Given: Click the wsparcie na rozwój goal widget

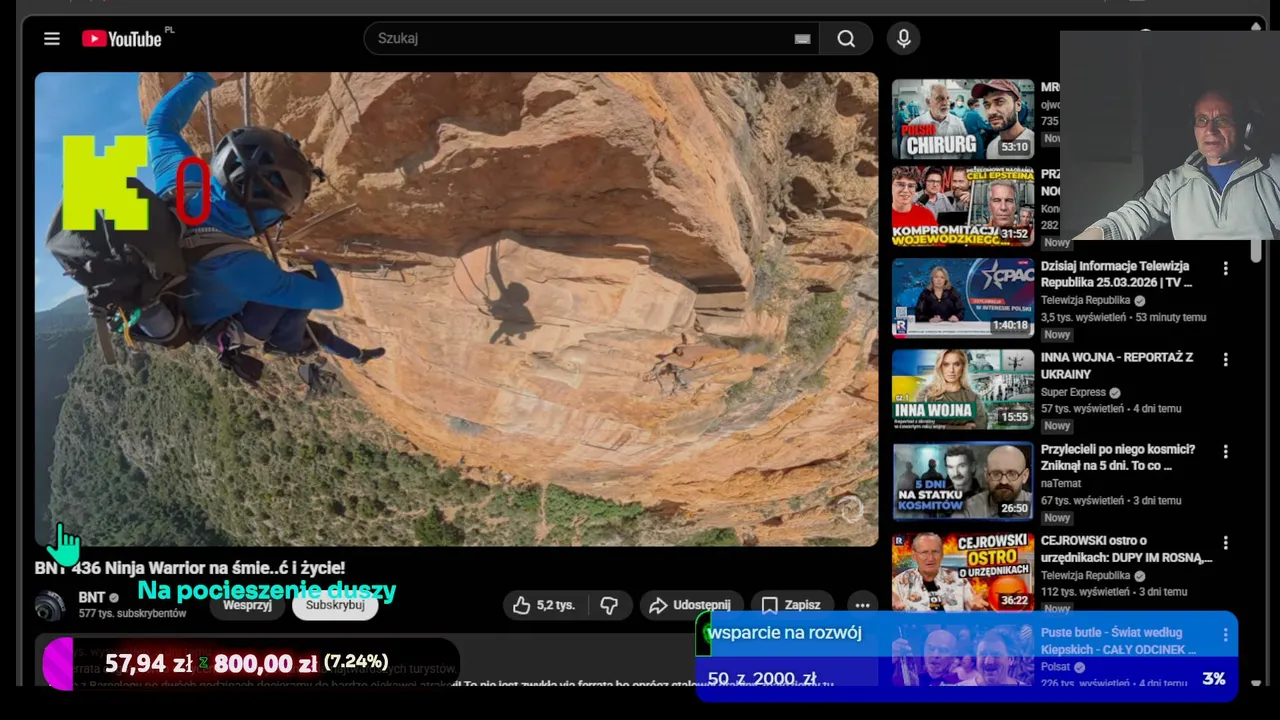Looking at the screenshot, I should click(966, 655).
